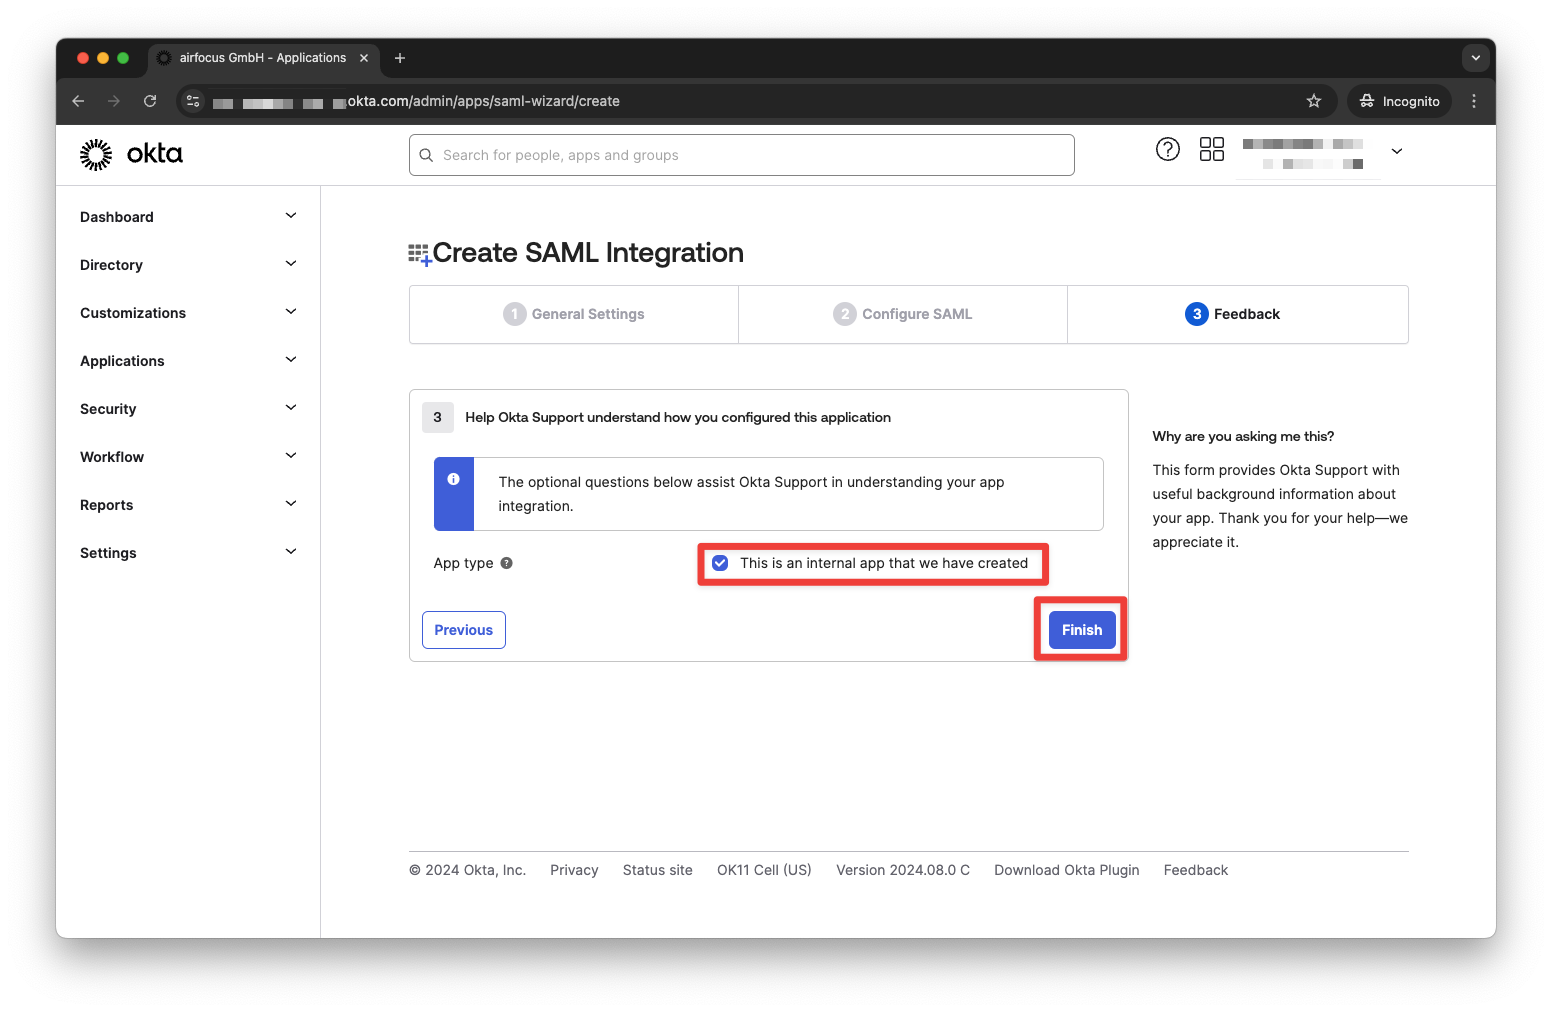
Task: Click the user account name in header
Action: 1303,153
